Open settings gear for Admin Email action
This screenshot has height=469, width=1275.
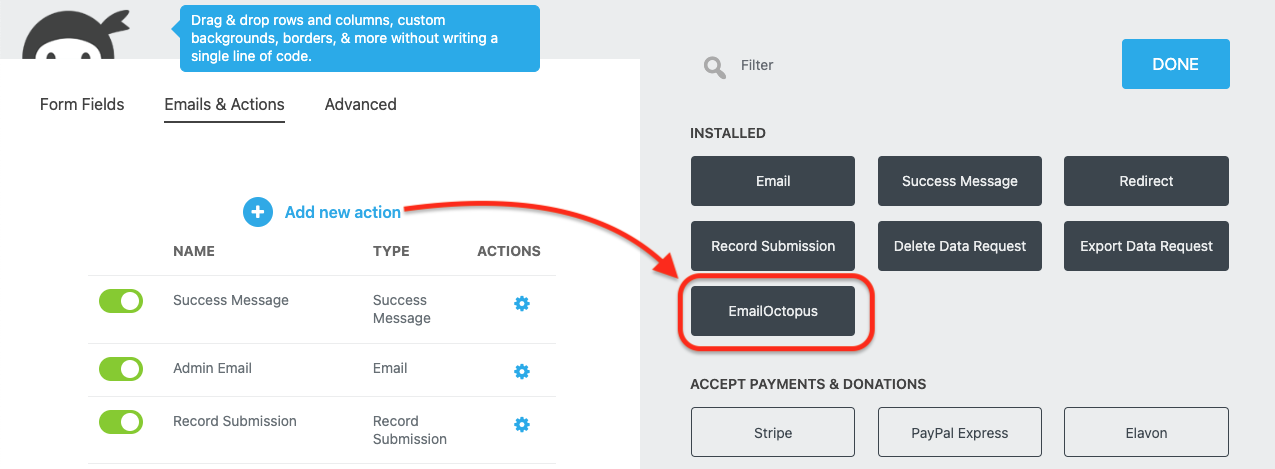(x=521, y=371)
